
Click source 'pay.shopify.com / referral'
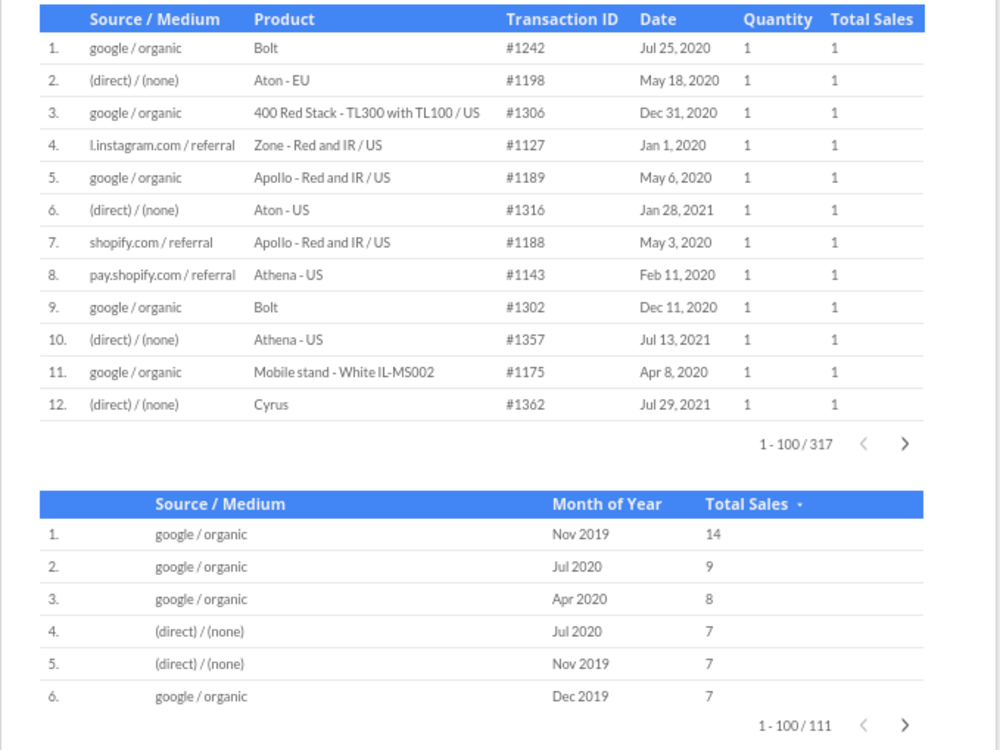pos(162,276)
